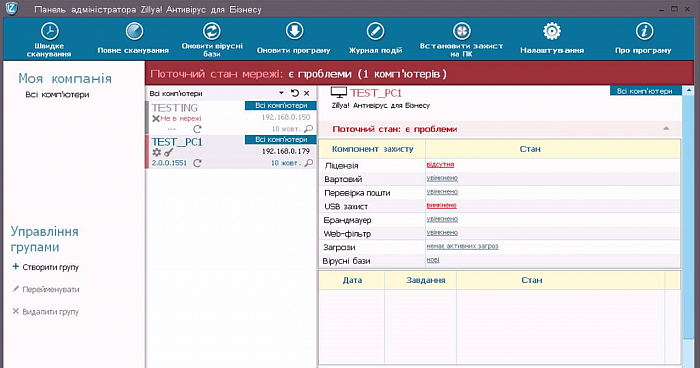Click the refresh icon in computer list header

(x=295, y=93)
